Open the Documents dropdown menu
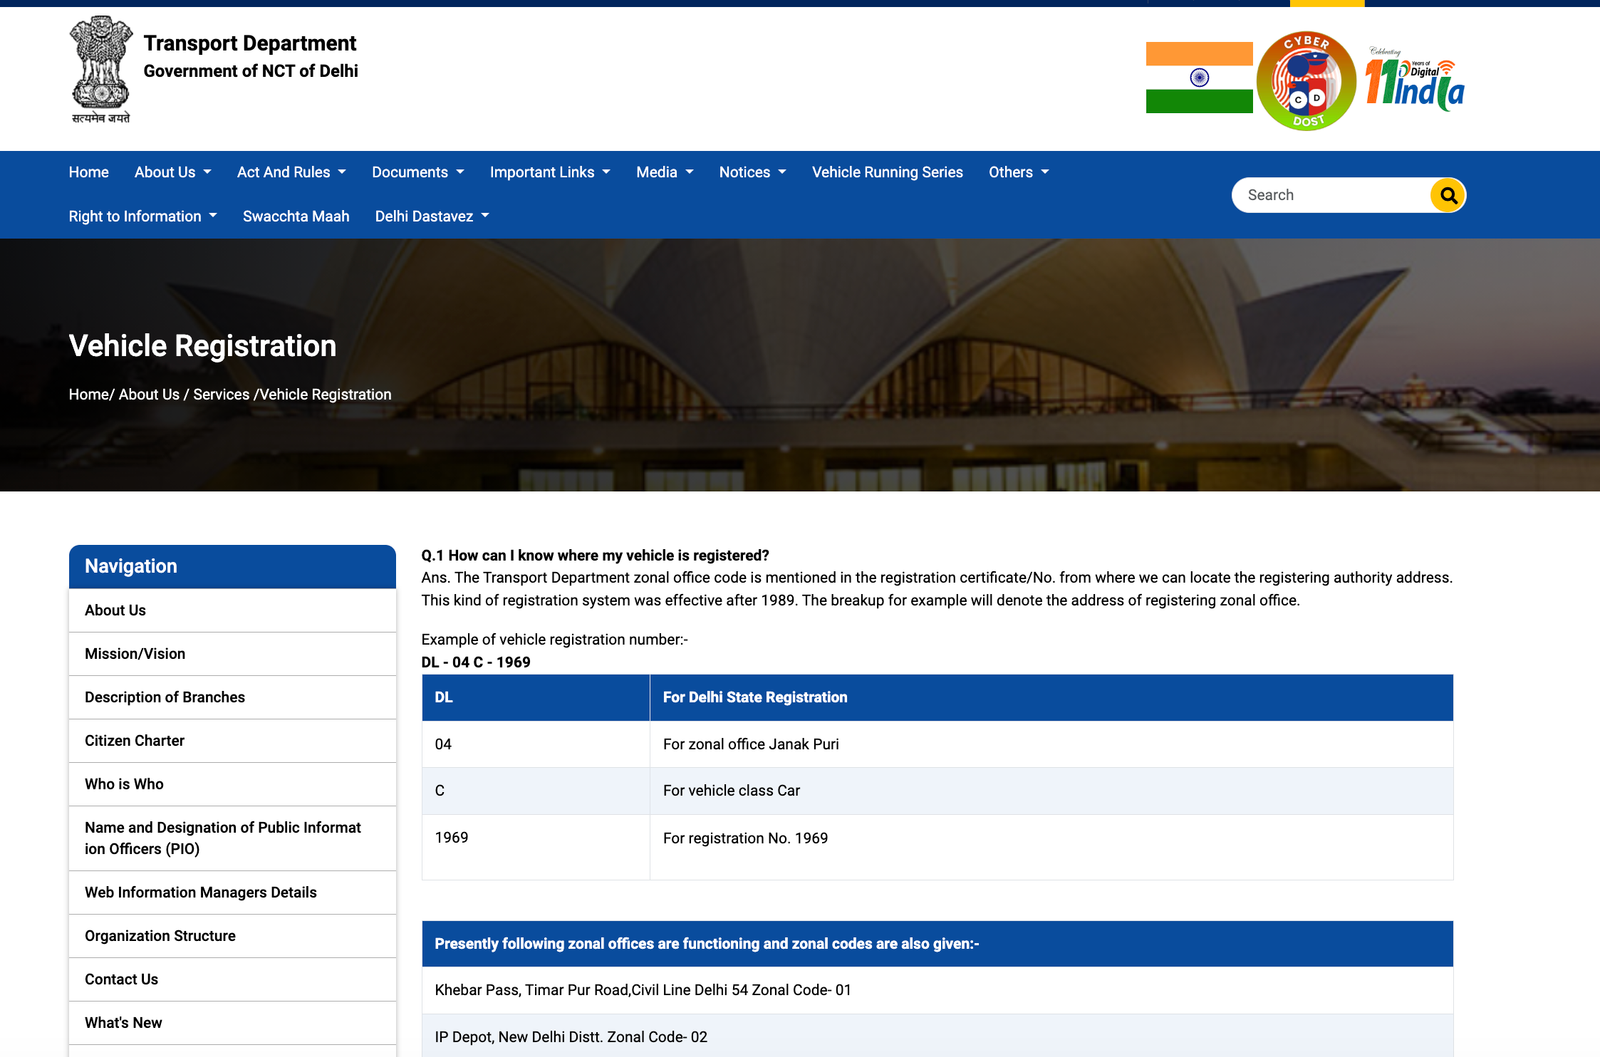The image size is (1600, 1057). [418, 172]
